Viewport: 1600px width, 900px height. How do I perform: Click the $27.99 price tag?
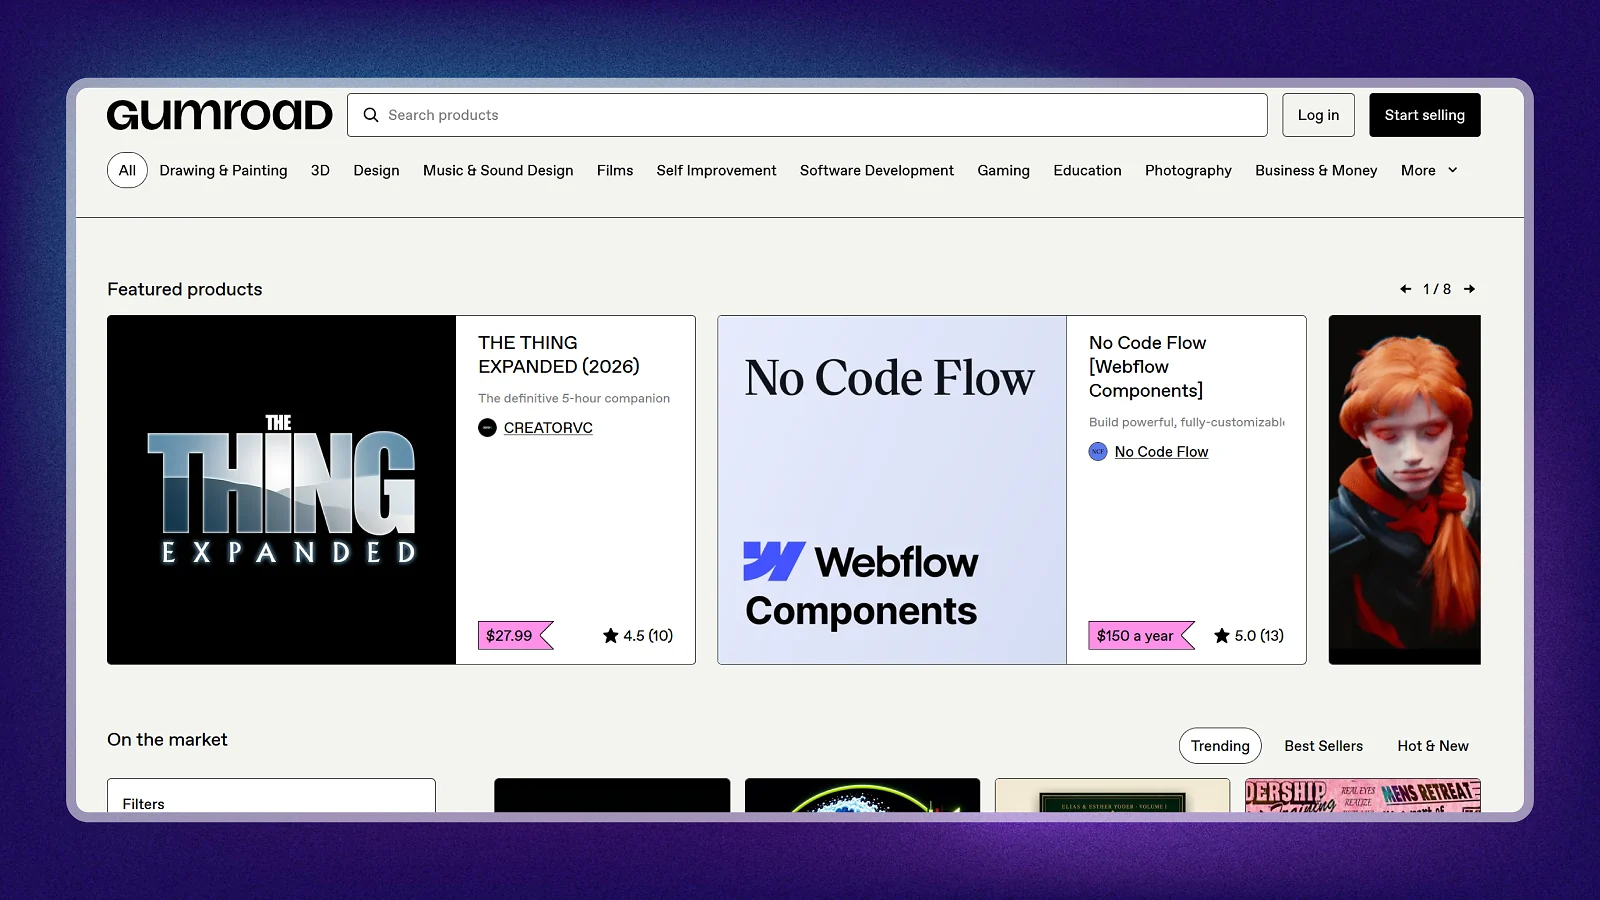(515, 636)
